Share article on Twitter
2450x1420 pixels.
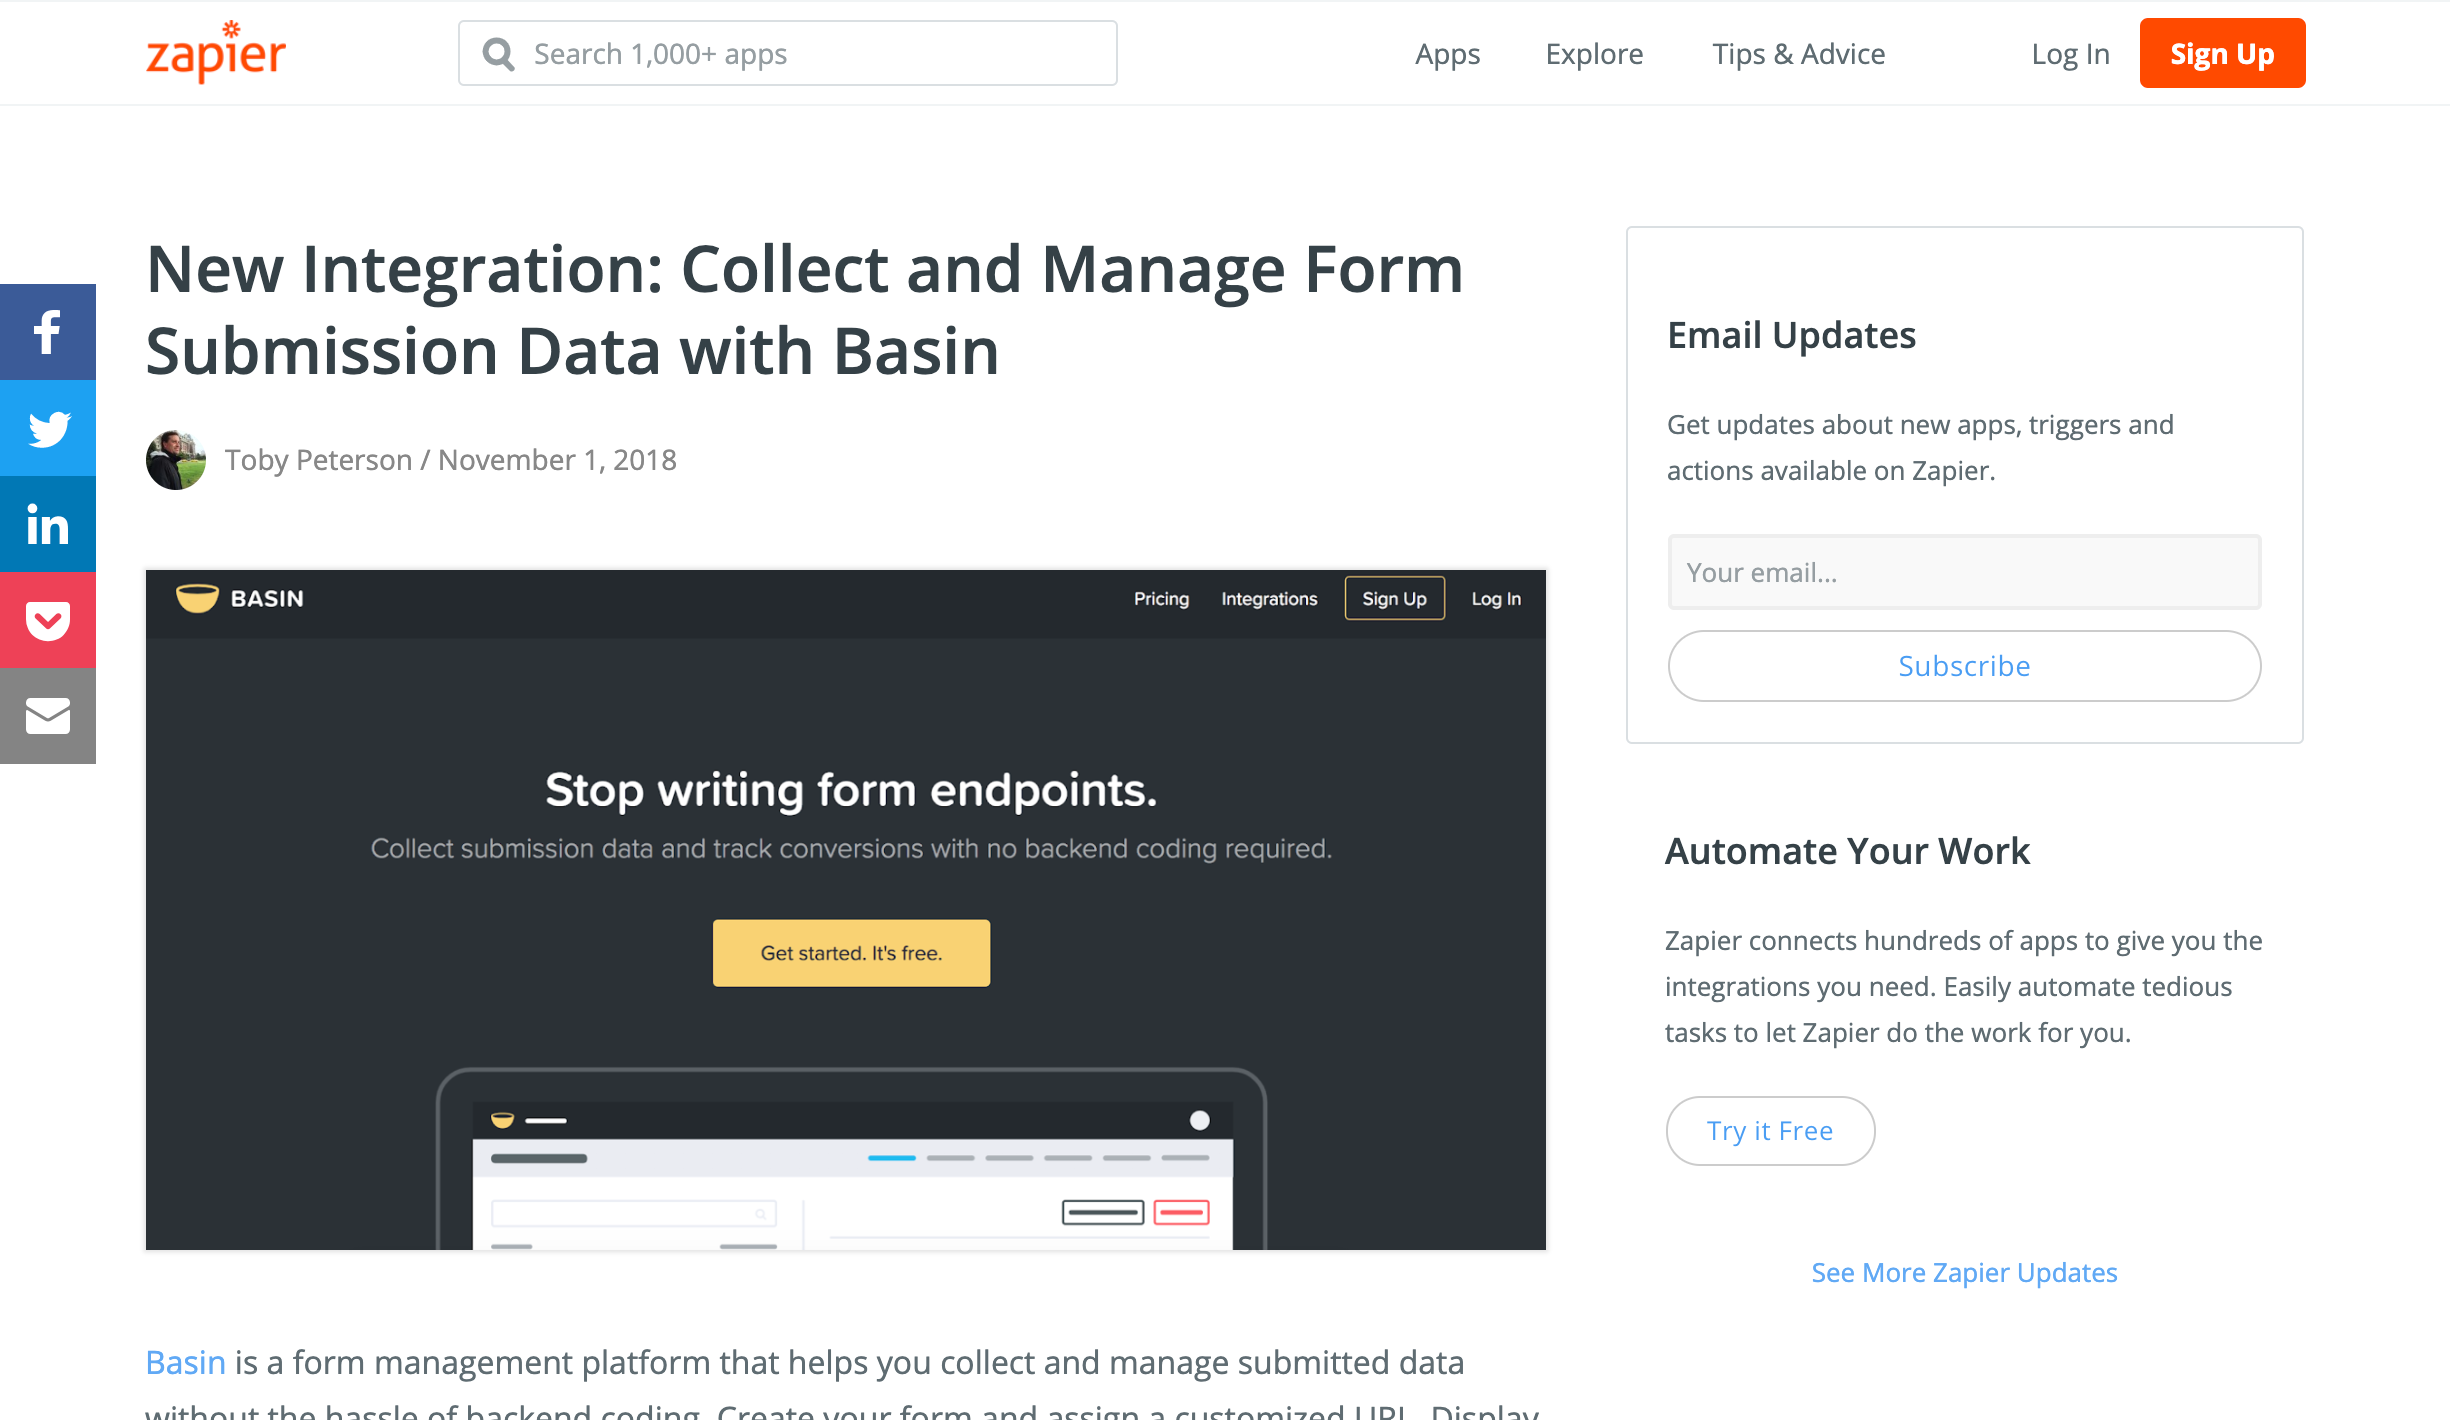point(47,428)
